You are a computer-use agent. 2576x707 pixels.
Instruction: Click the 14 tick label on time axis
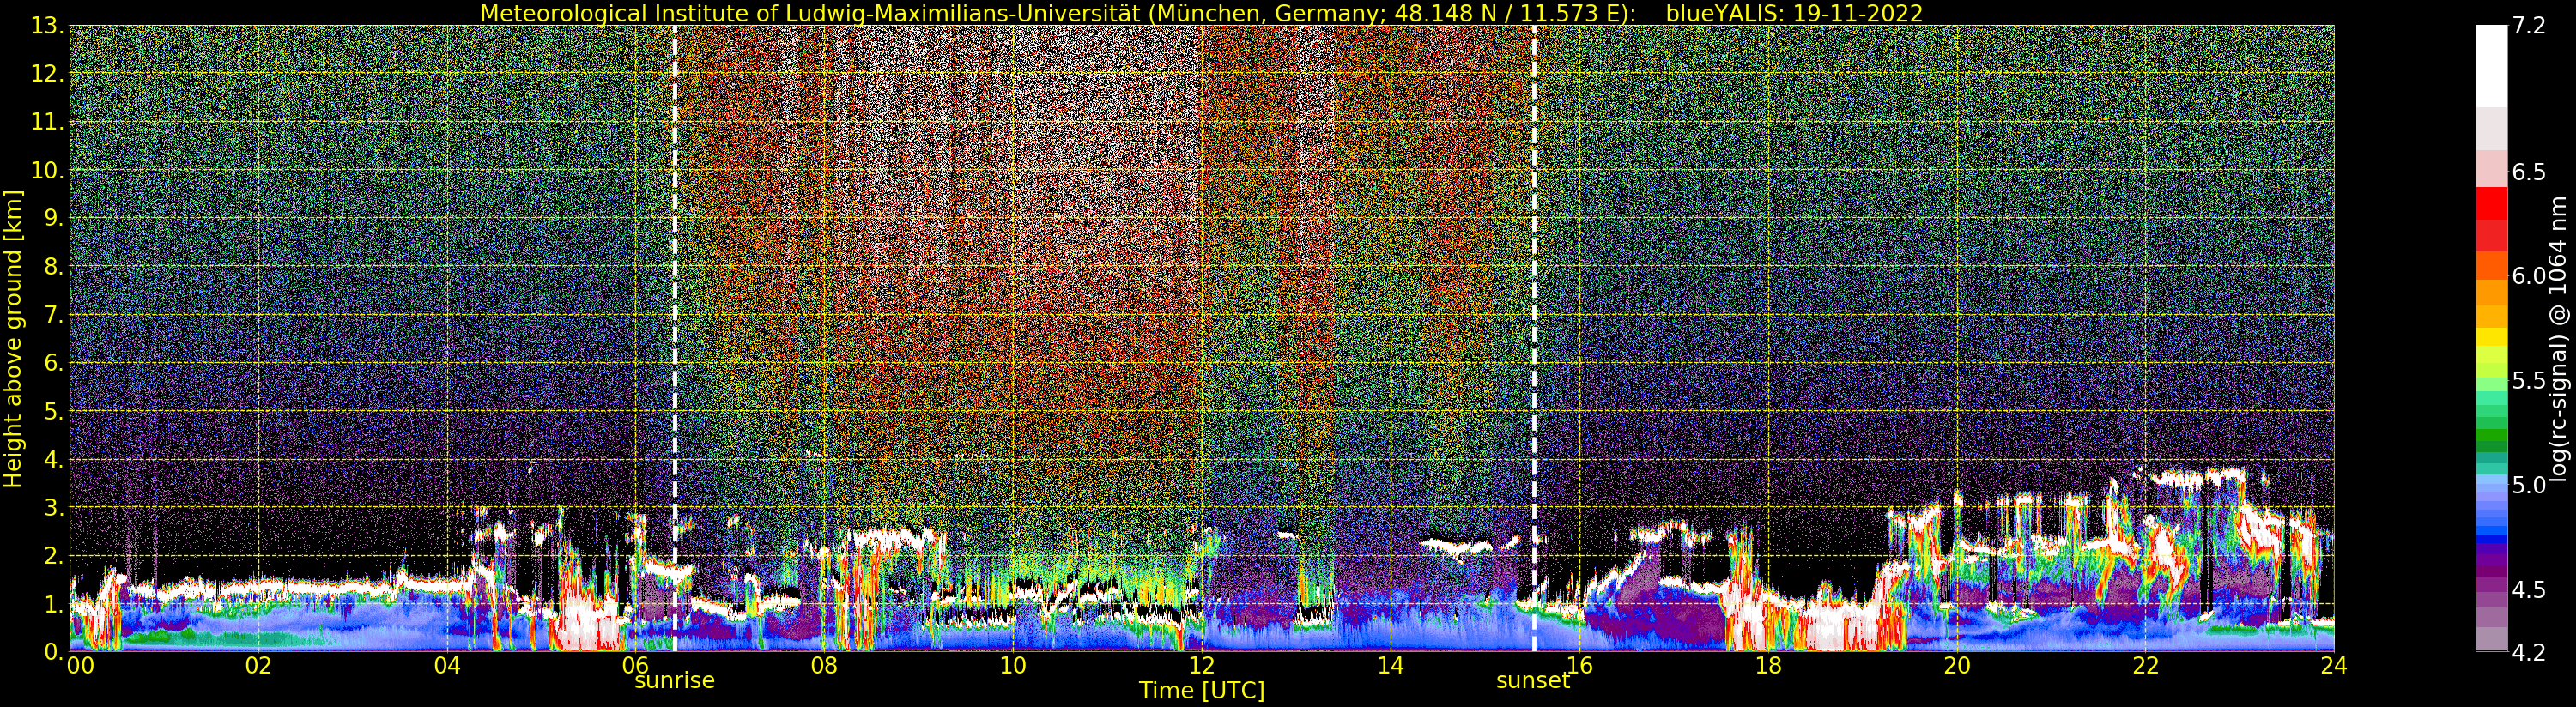click(x=1390, y=666)
